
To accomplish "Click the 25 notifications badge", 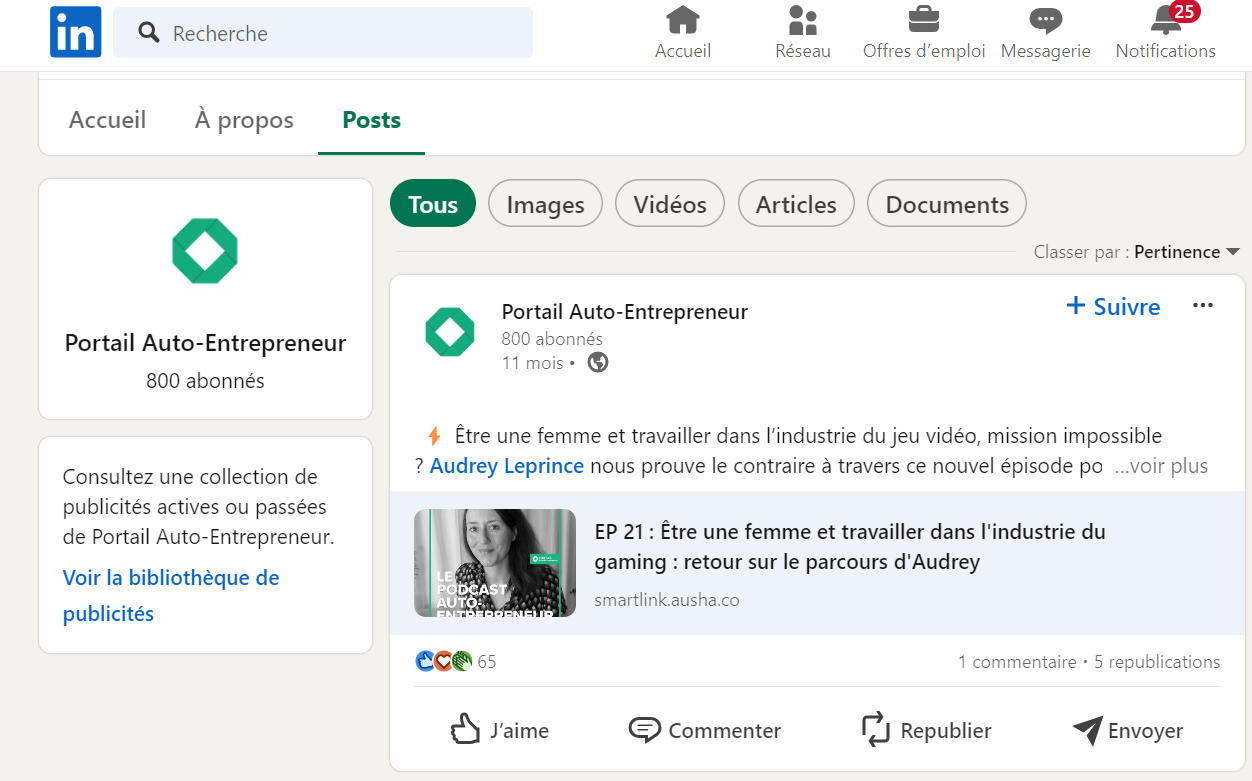I will tap(1184, 12).
